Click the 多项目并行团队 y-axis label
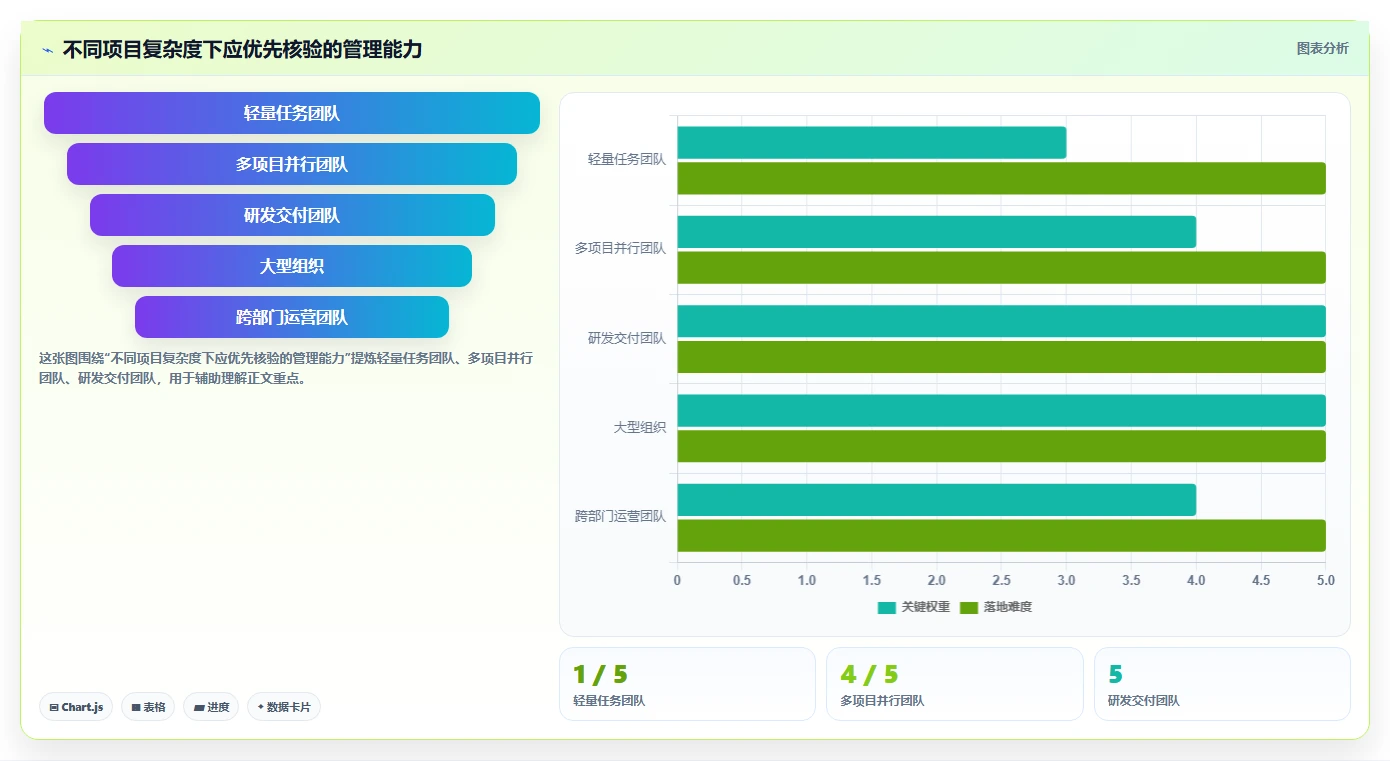The image size is (1390, 761). click(620, 248)
